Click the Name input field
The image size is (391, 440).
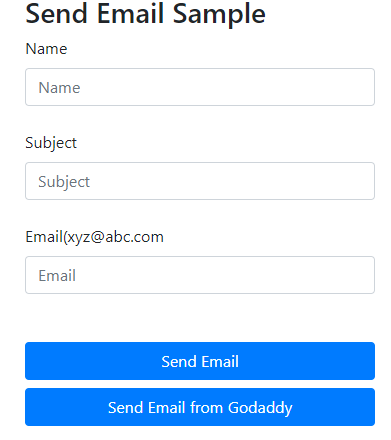tap(200, 87)
